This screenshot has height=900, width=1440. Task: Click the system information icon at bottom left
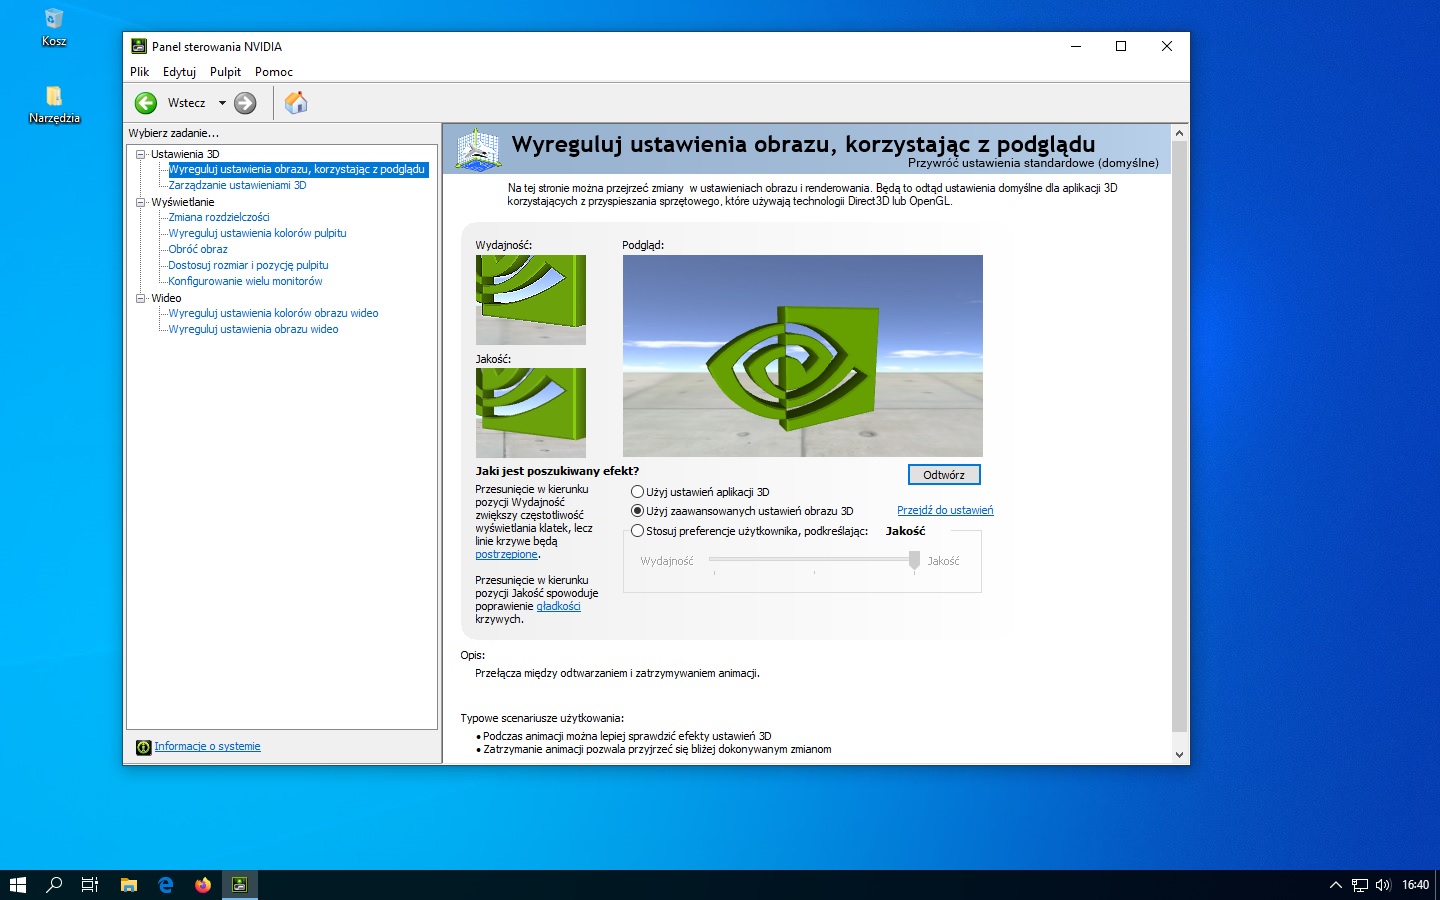pyautogui.click(x=143, y=747)
